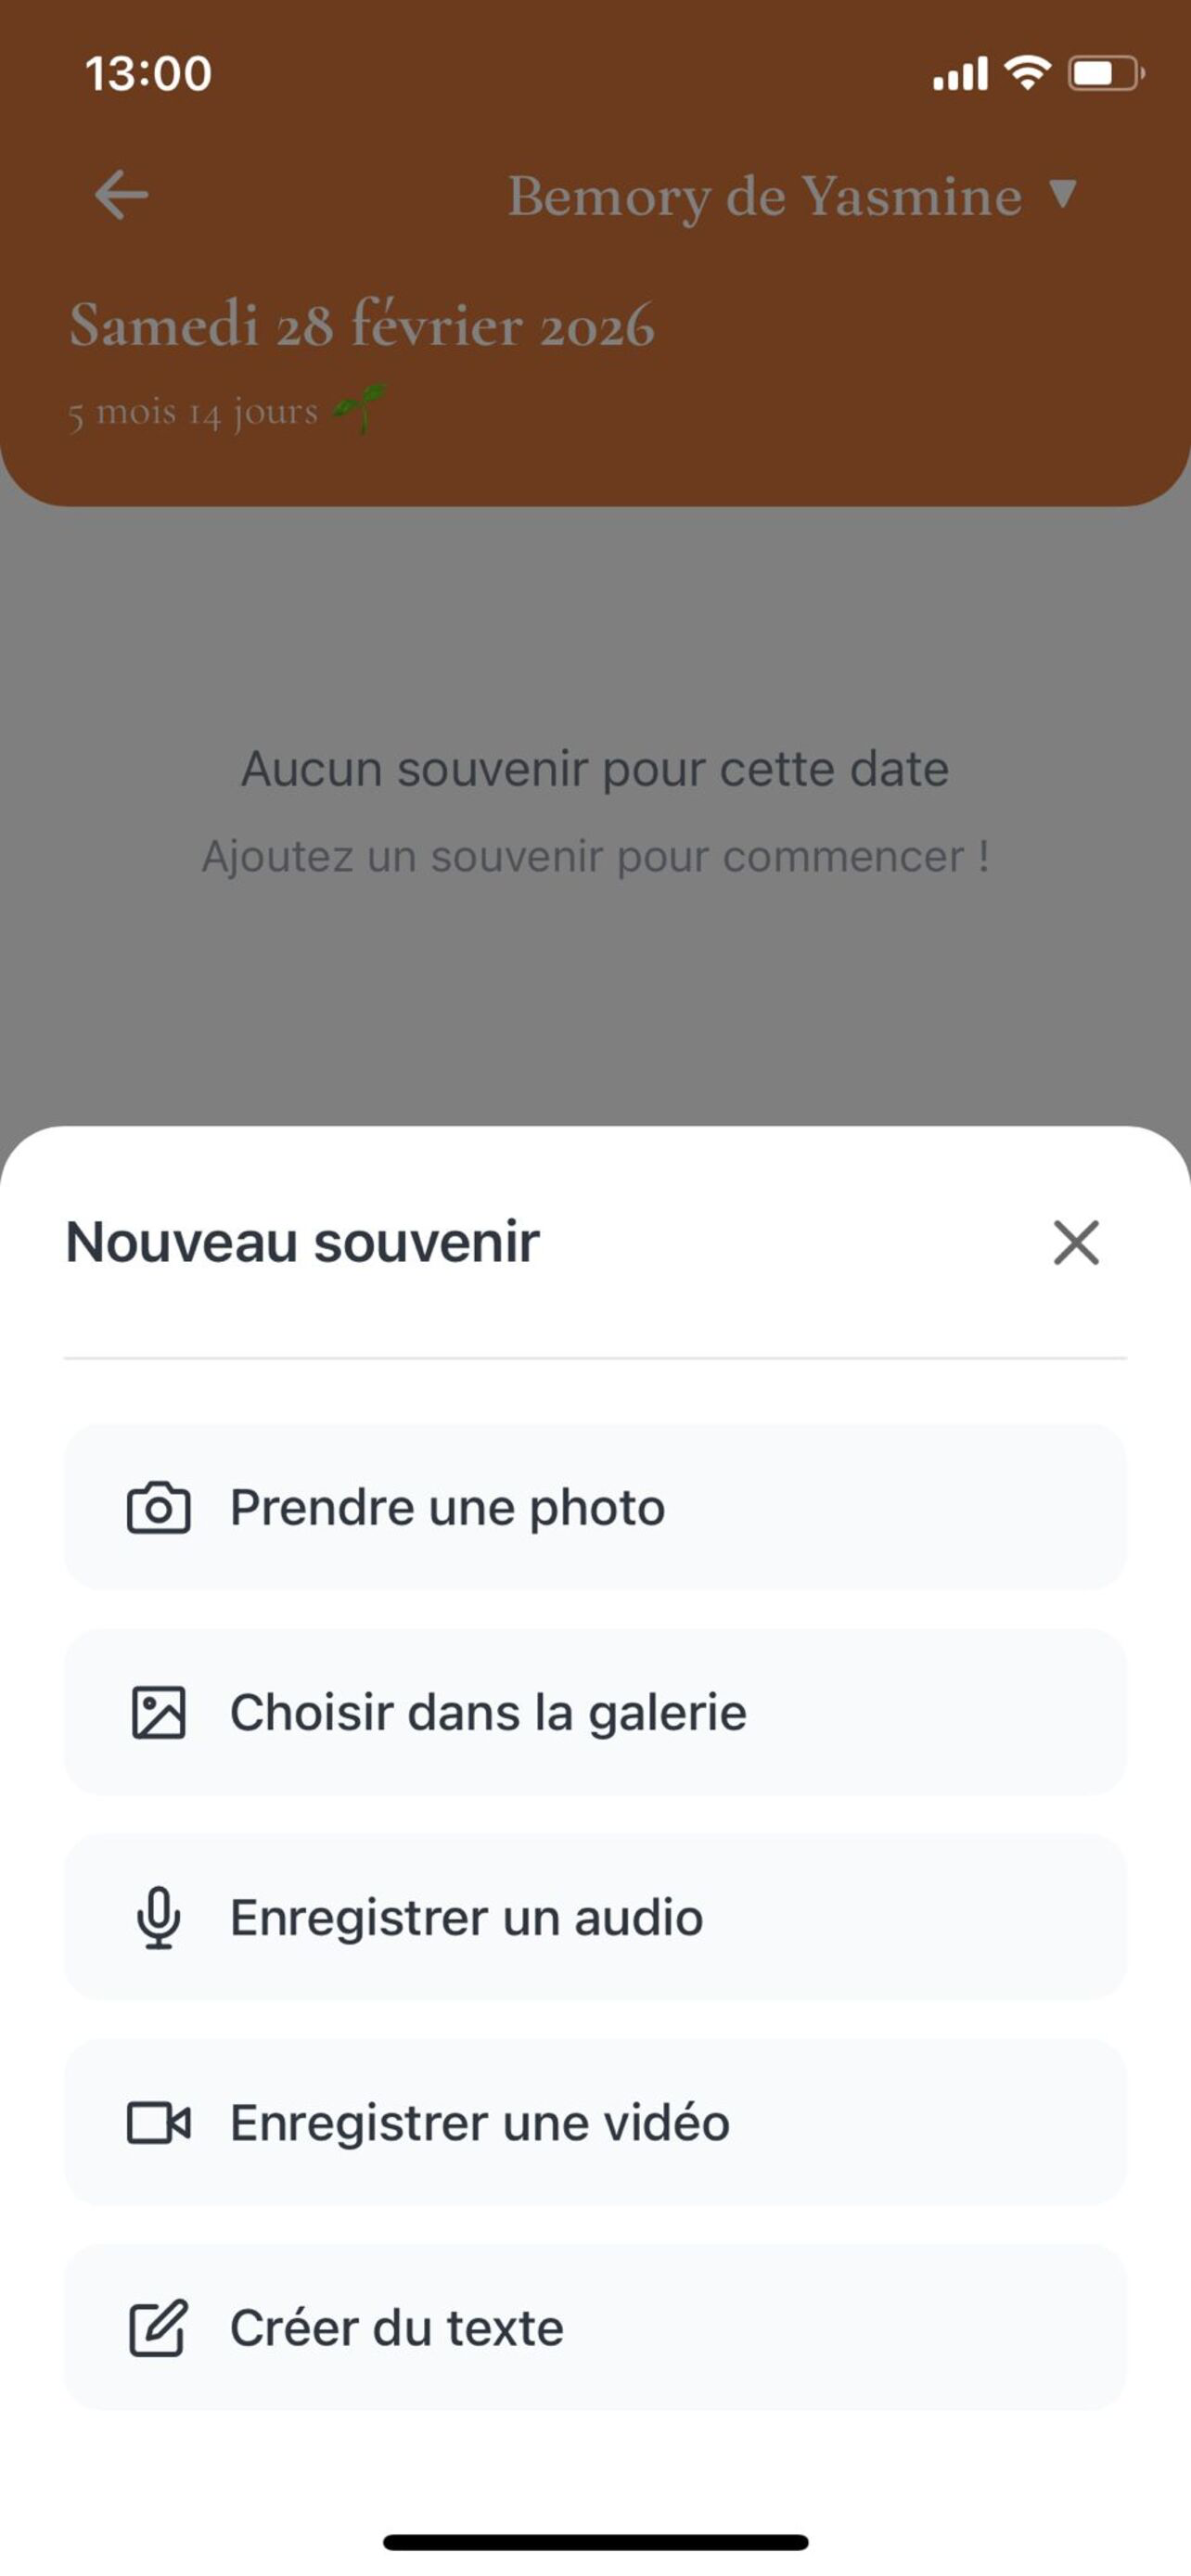Expand the Bemory de Yasmine dropdown arrow
The image size is (1191, 2576).
1063,193
